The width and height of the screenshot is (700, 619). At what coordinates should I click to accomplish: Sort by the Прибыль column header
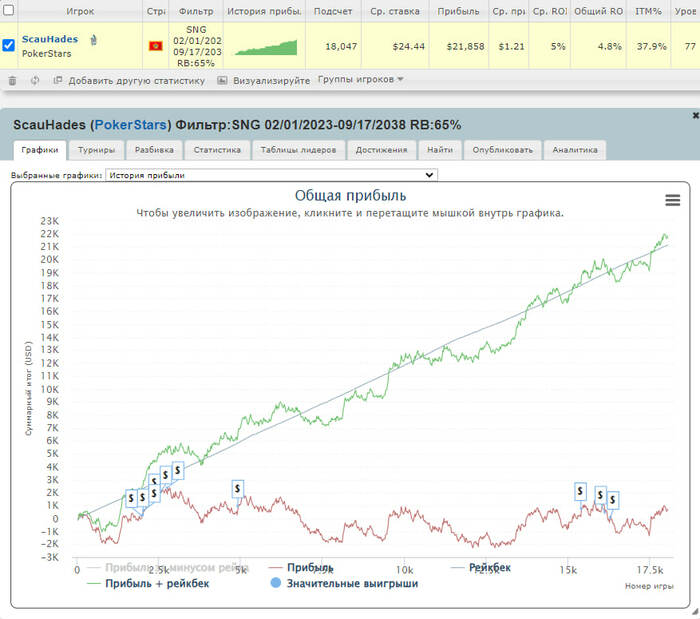click(458, 11)
